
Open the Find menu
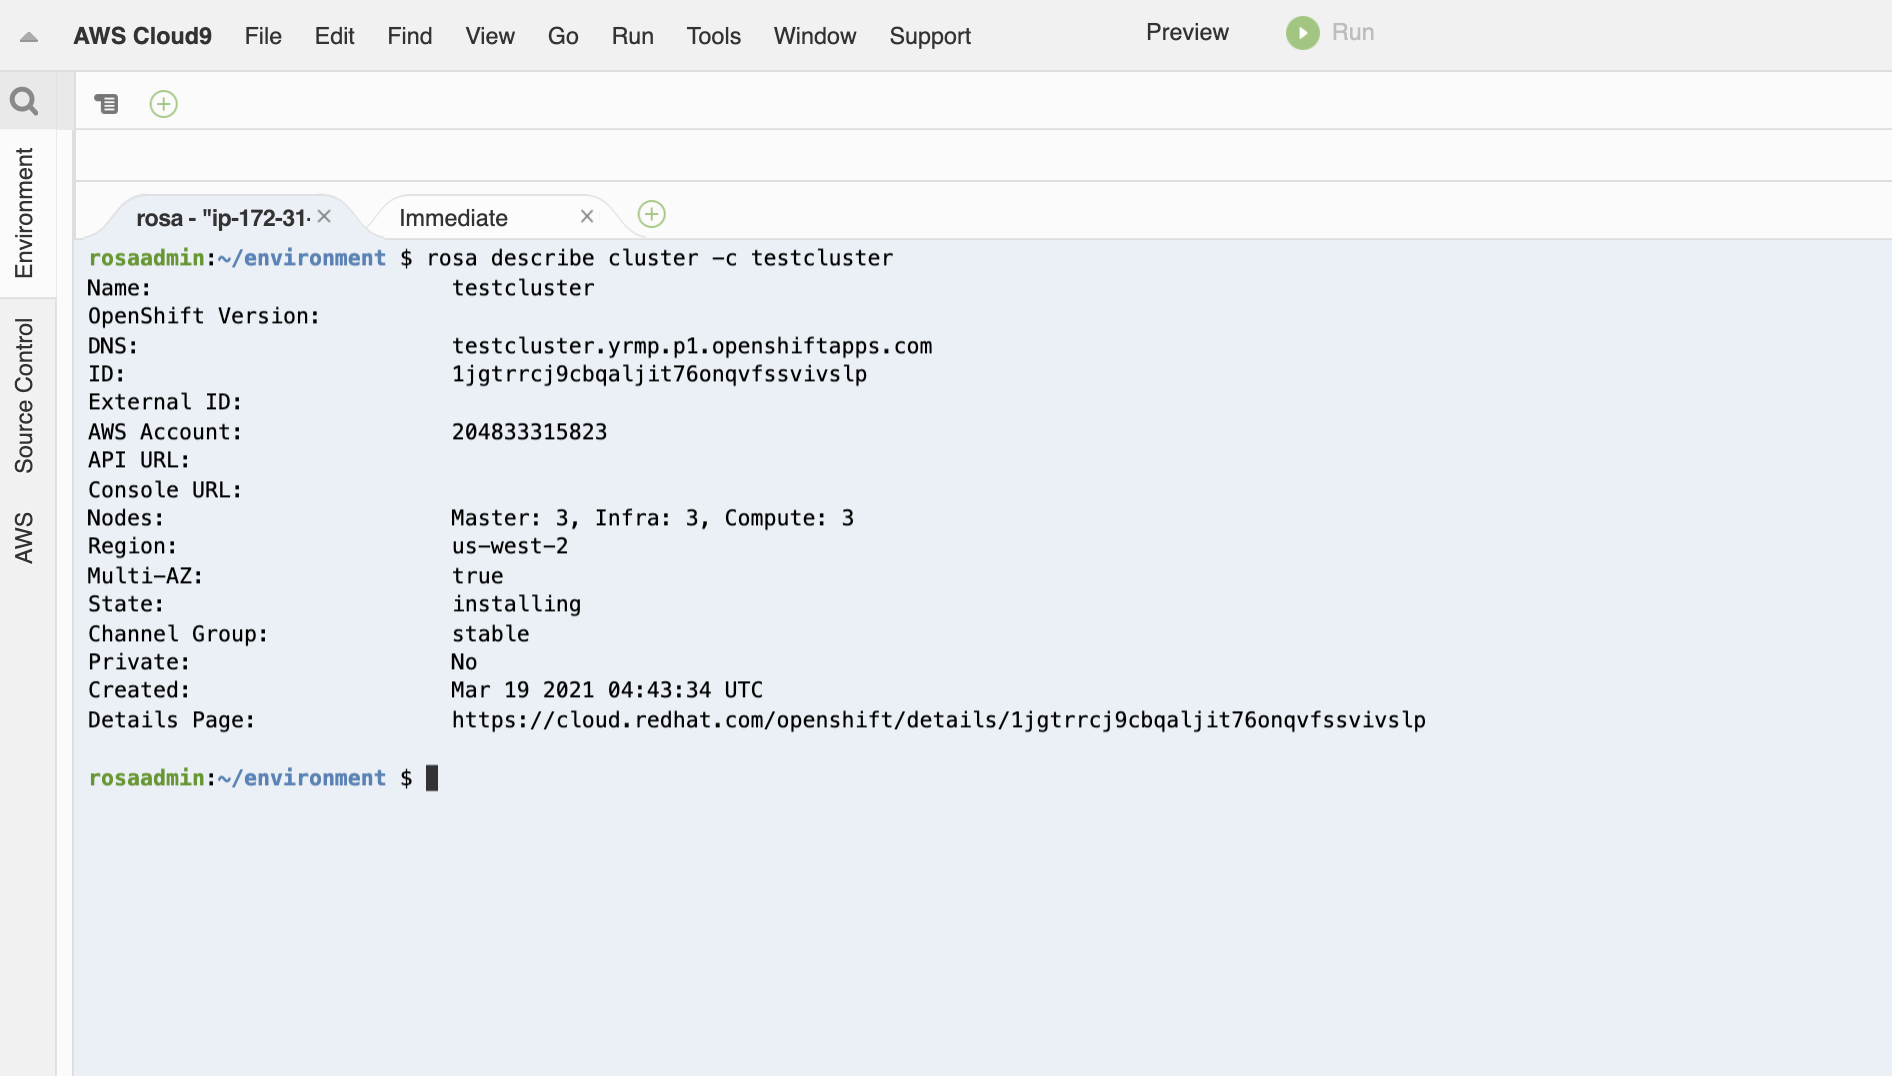pos(410,36)
